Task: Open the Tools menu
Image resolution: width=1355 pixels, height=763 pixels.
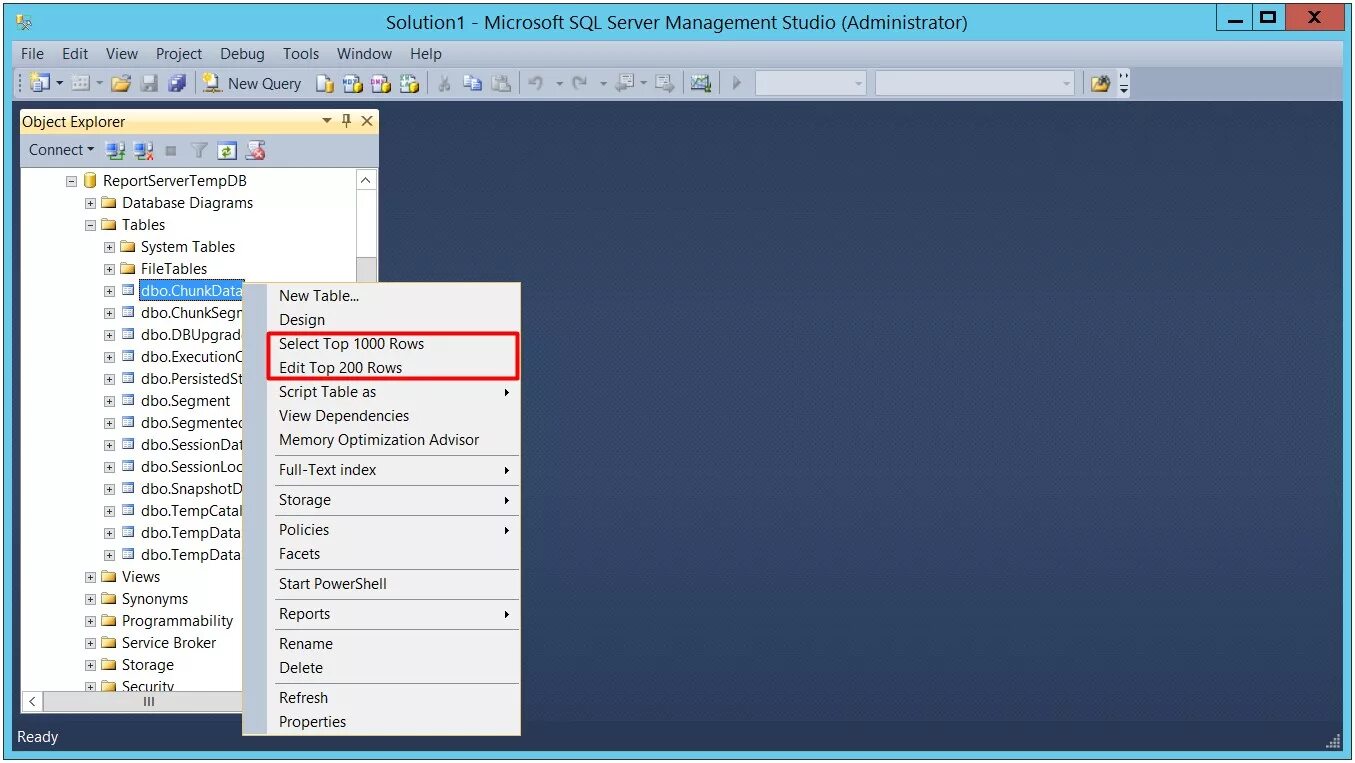Action: pyautogui.click(x=301, y=54)
